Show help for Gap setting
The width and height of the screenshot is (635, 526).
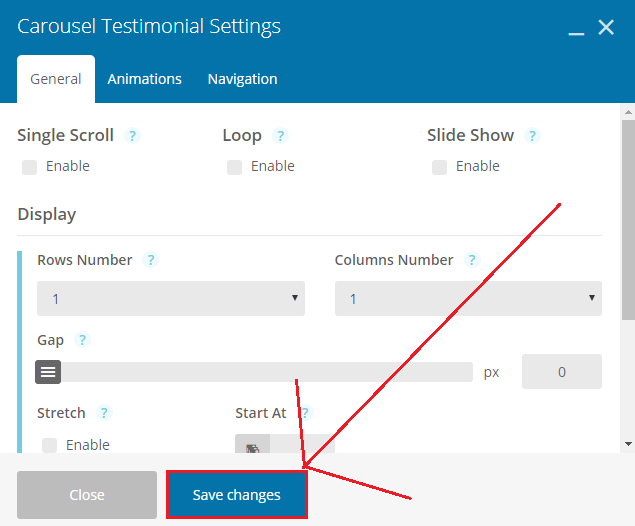pos(82,340)
